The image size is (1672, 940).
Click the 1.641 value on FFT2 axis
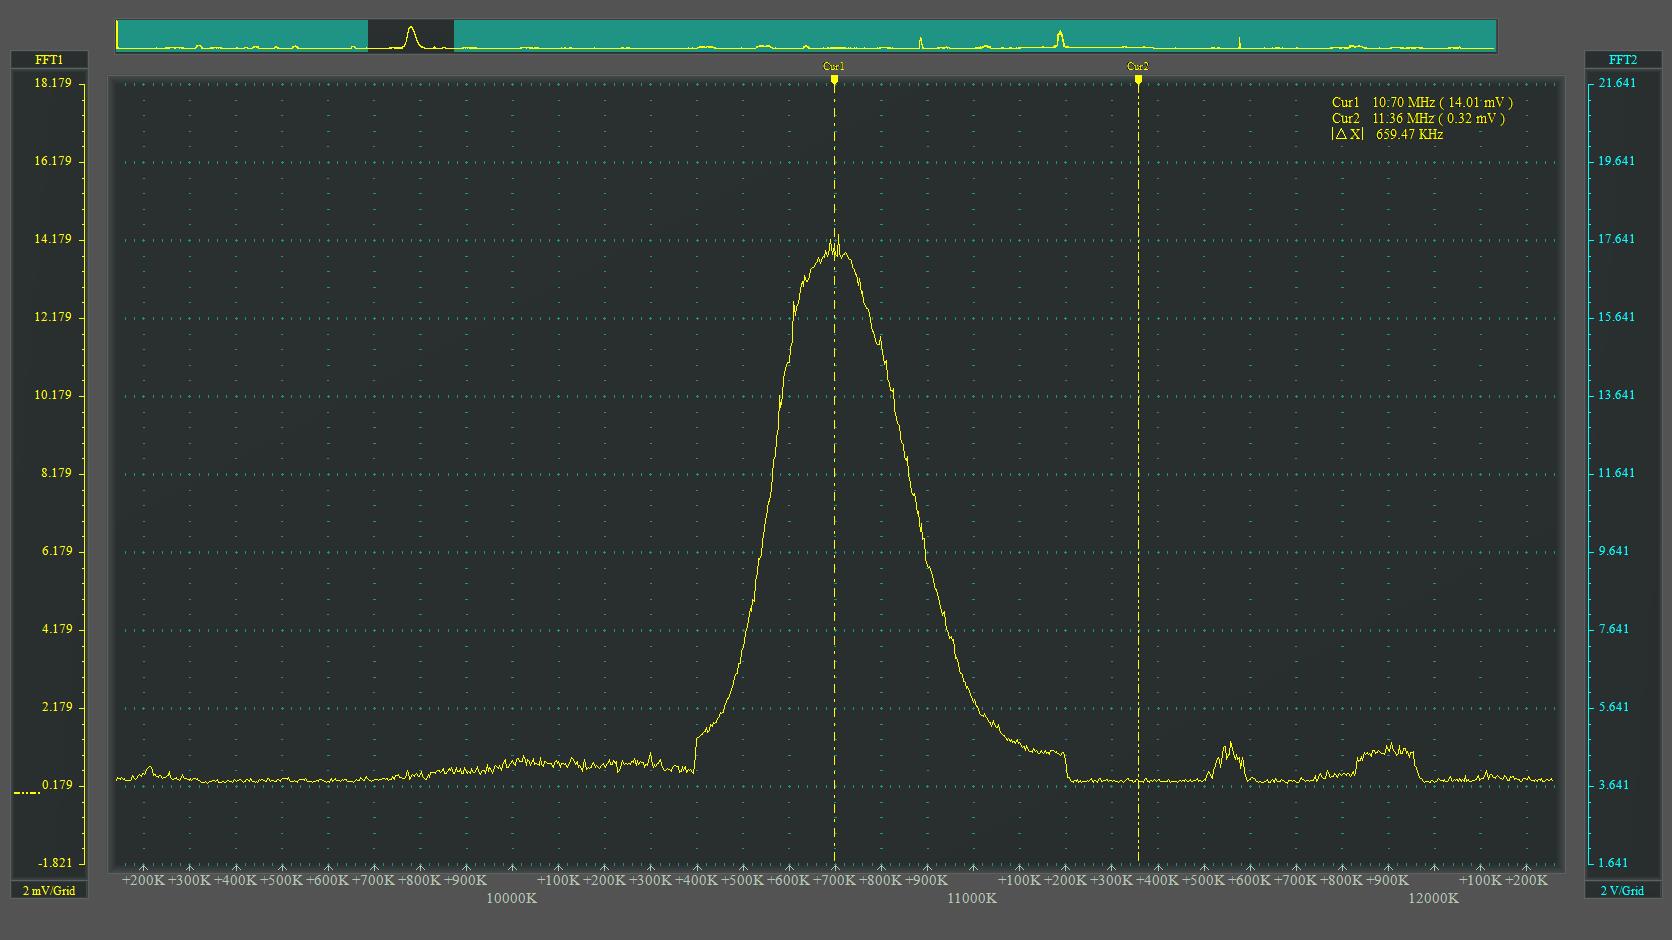point(1614,863)
